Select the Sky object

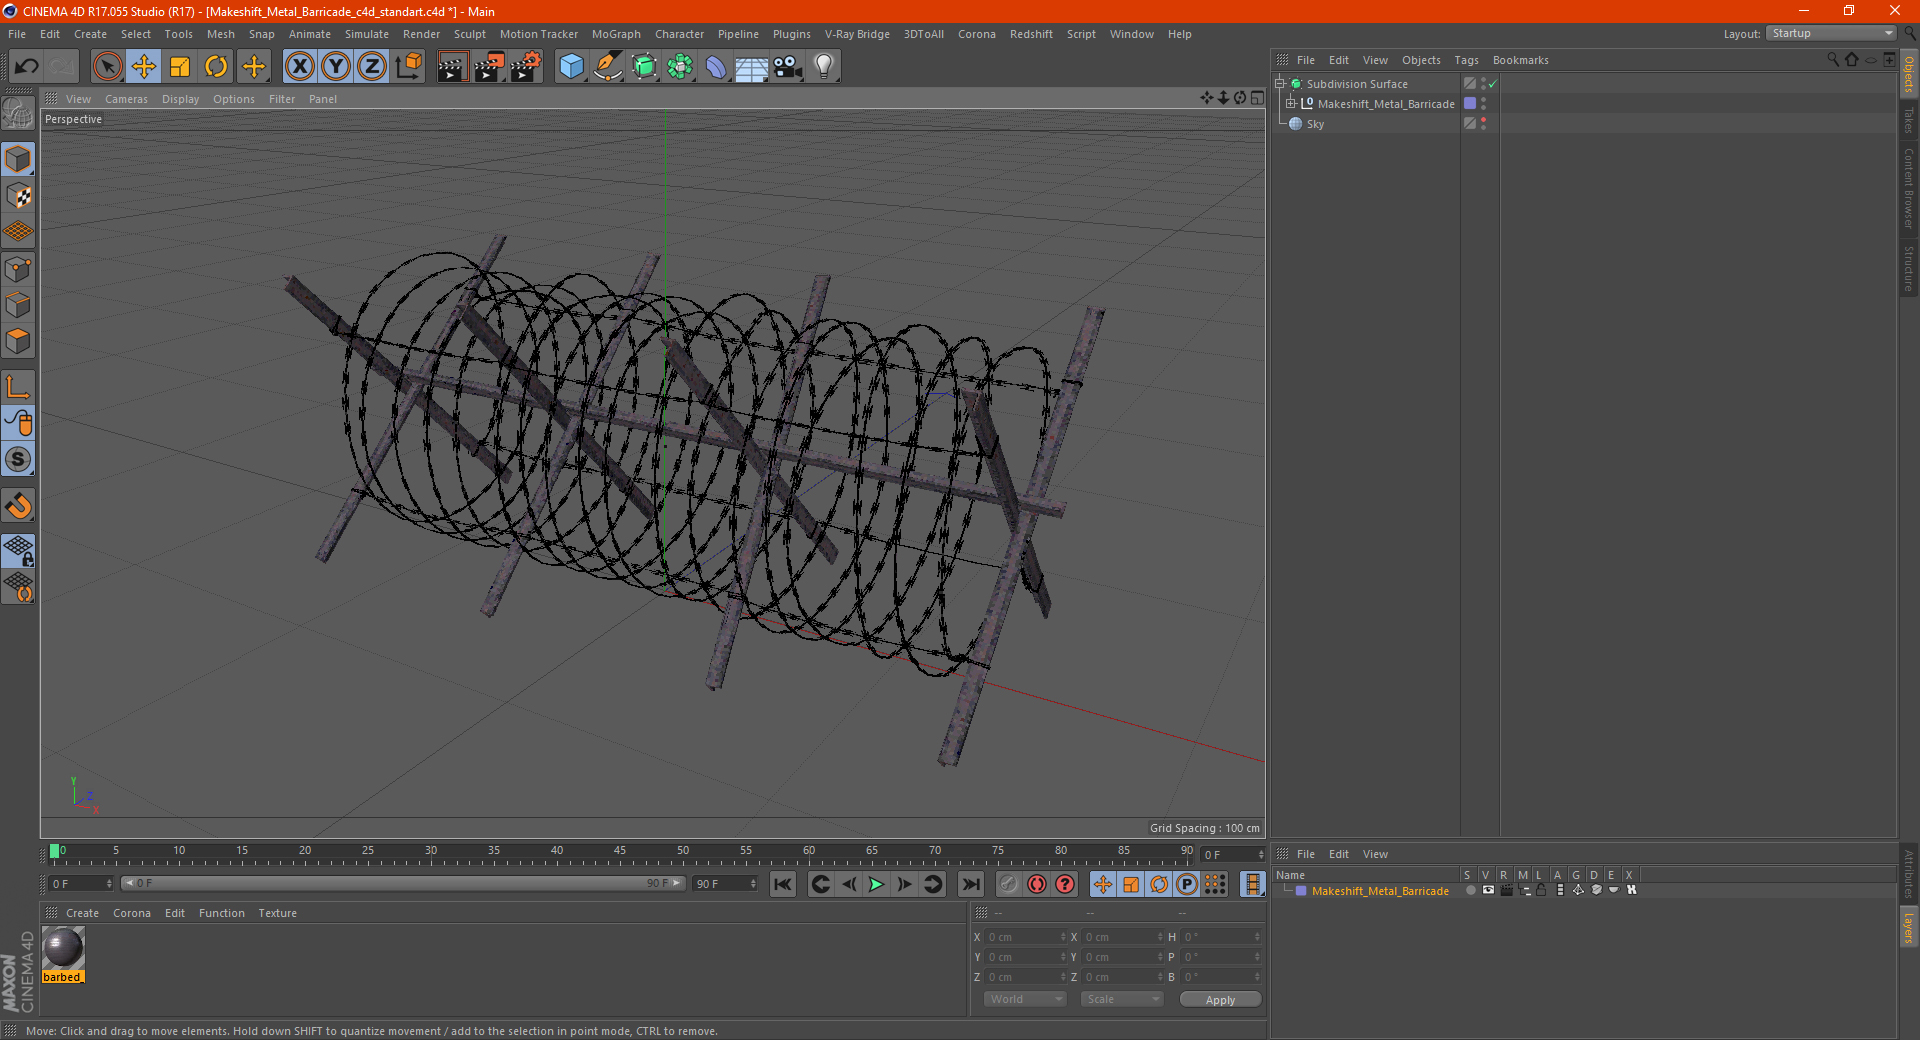[x=1315, y=124]
